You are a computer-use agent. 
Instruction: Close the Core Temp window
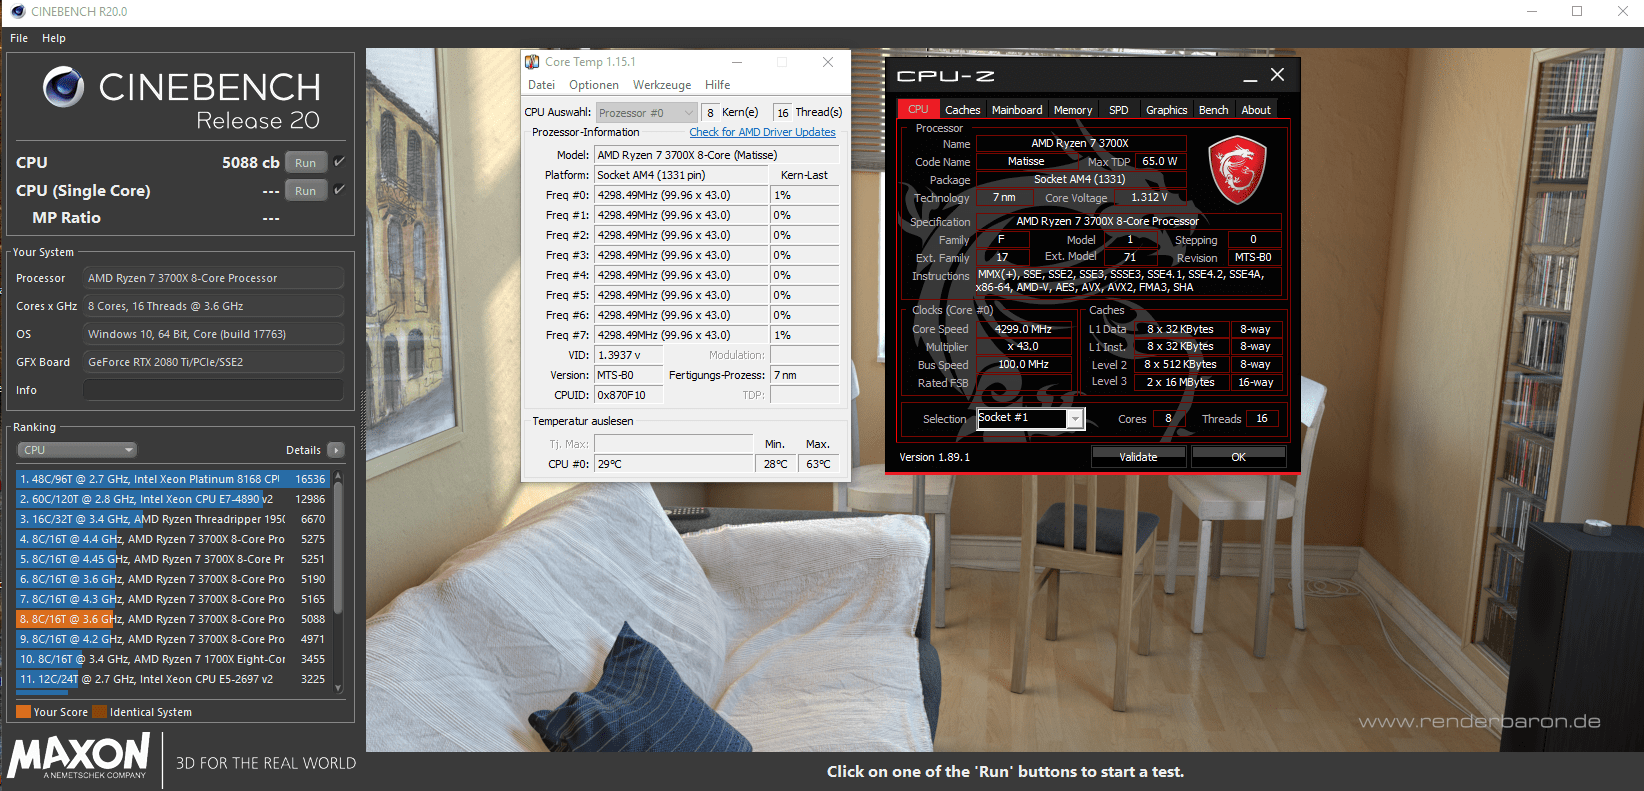(828, 62)
